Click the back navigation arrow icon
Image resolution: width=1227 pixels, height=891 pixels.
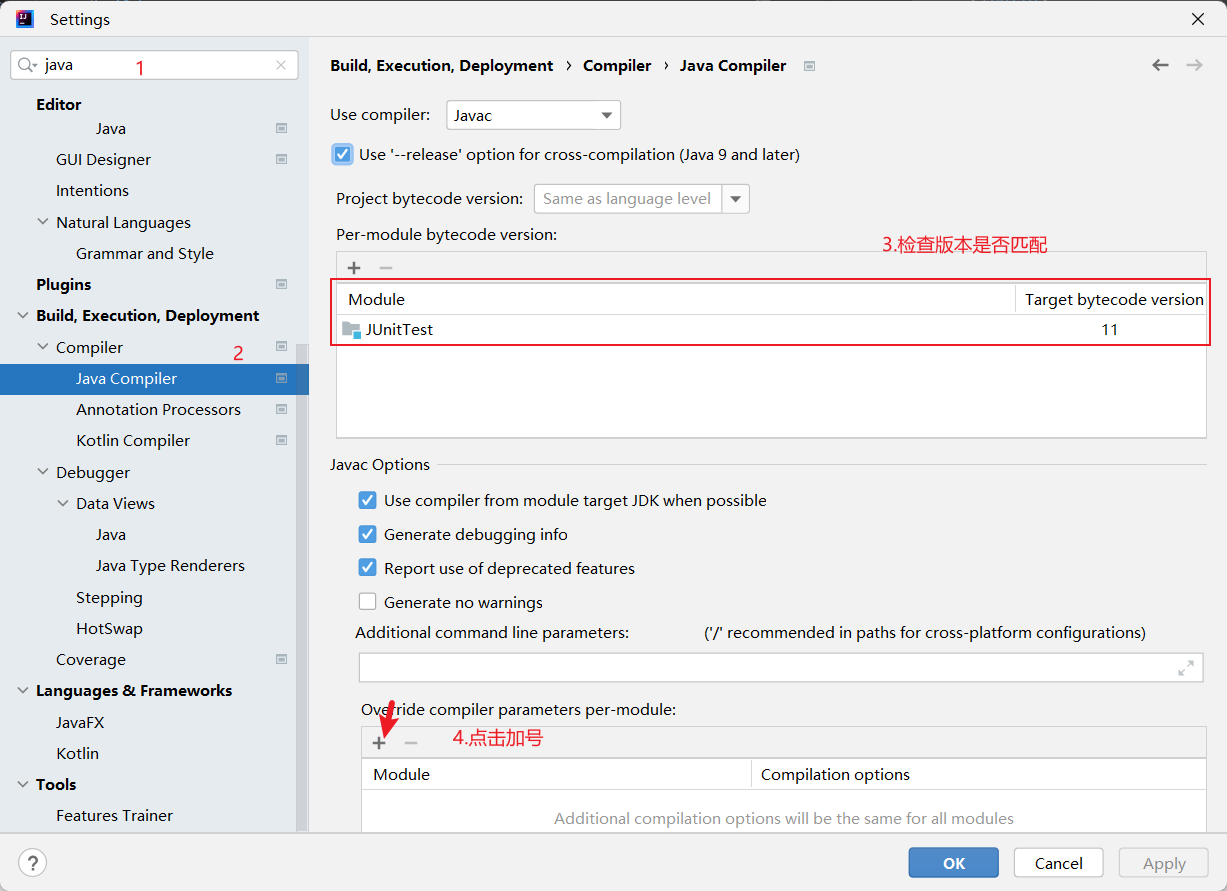[1160, 65]
